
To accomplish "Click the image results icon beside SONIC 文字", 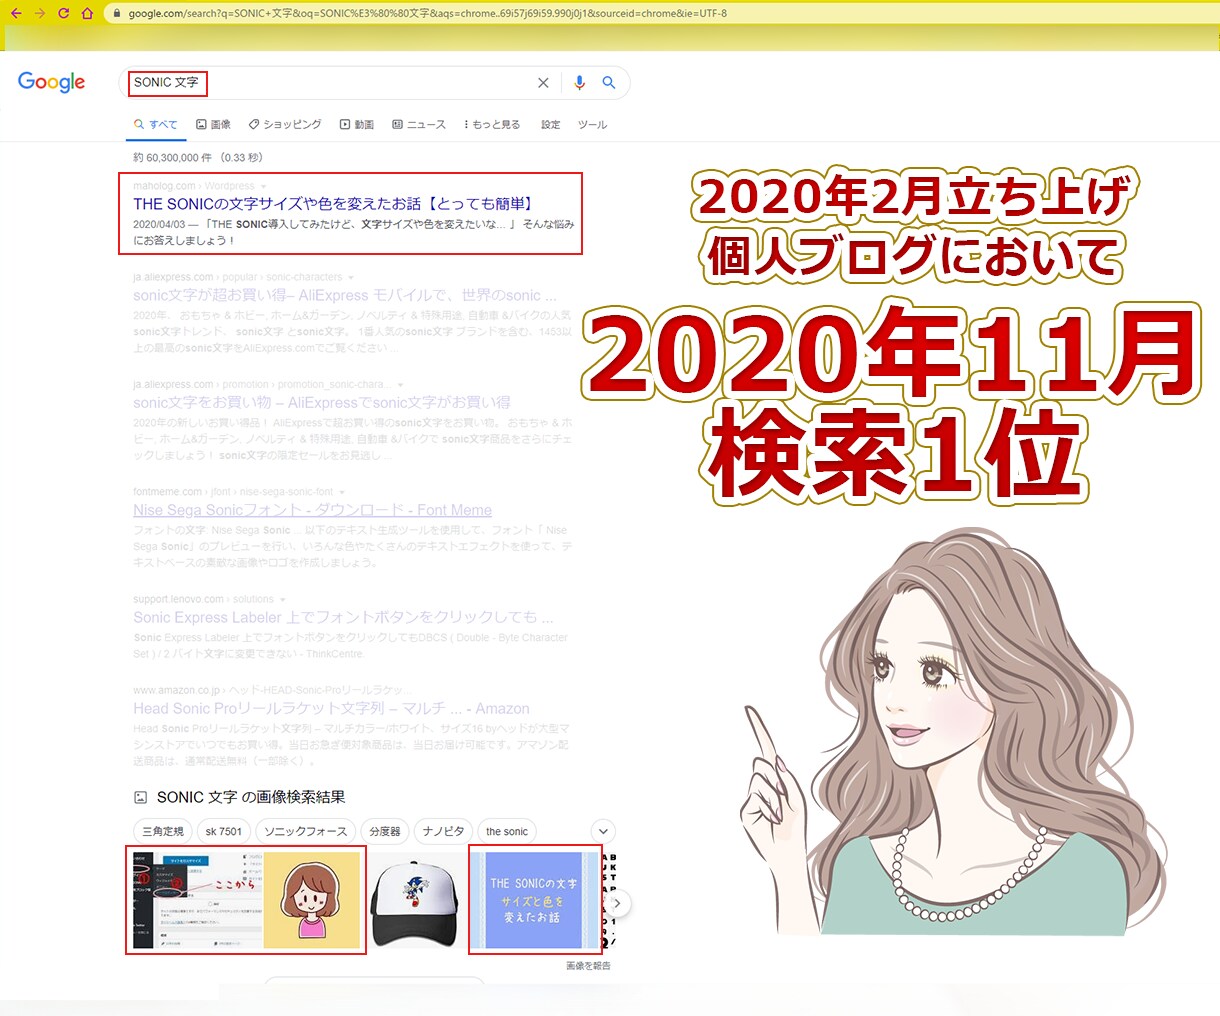I will 140,798.
